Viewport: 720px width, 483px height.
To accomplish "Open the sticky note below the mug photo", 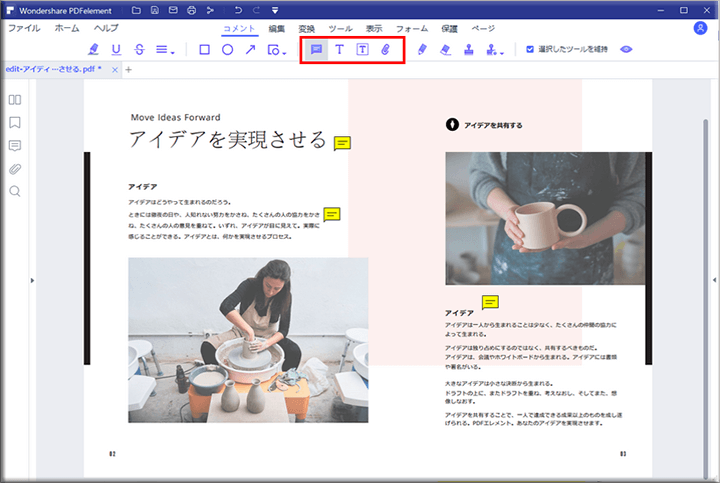I will coord(490,302).
